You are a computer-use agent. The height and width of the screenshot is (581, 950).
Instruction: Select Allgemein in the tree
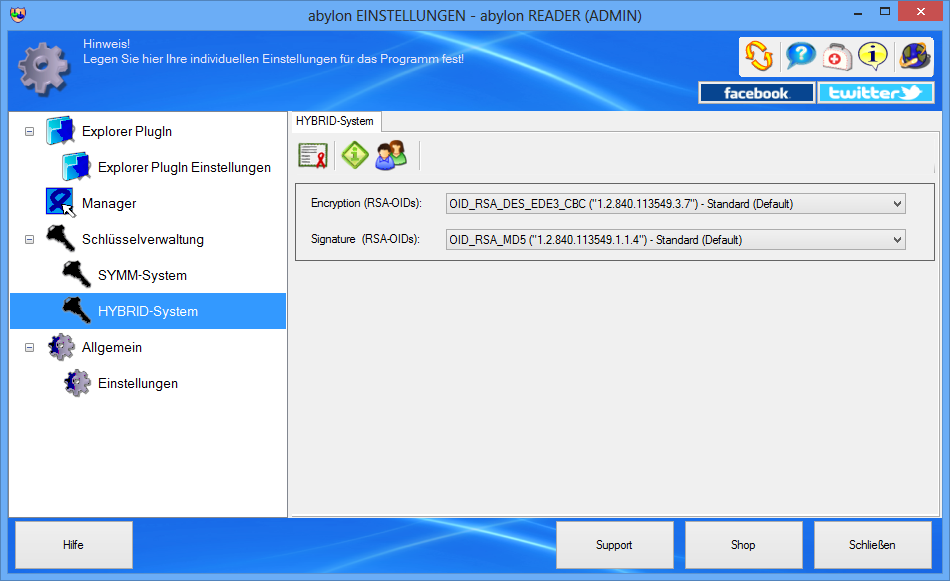coord(112,348)
